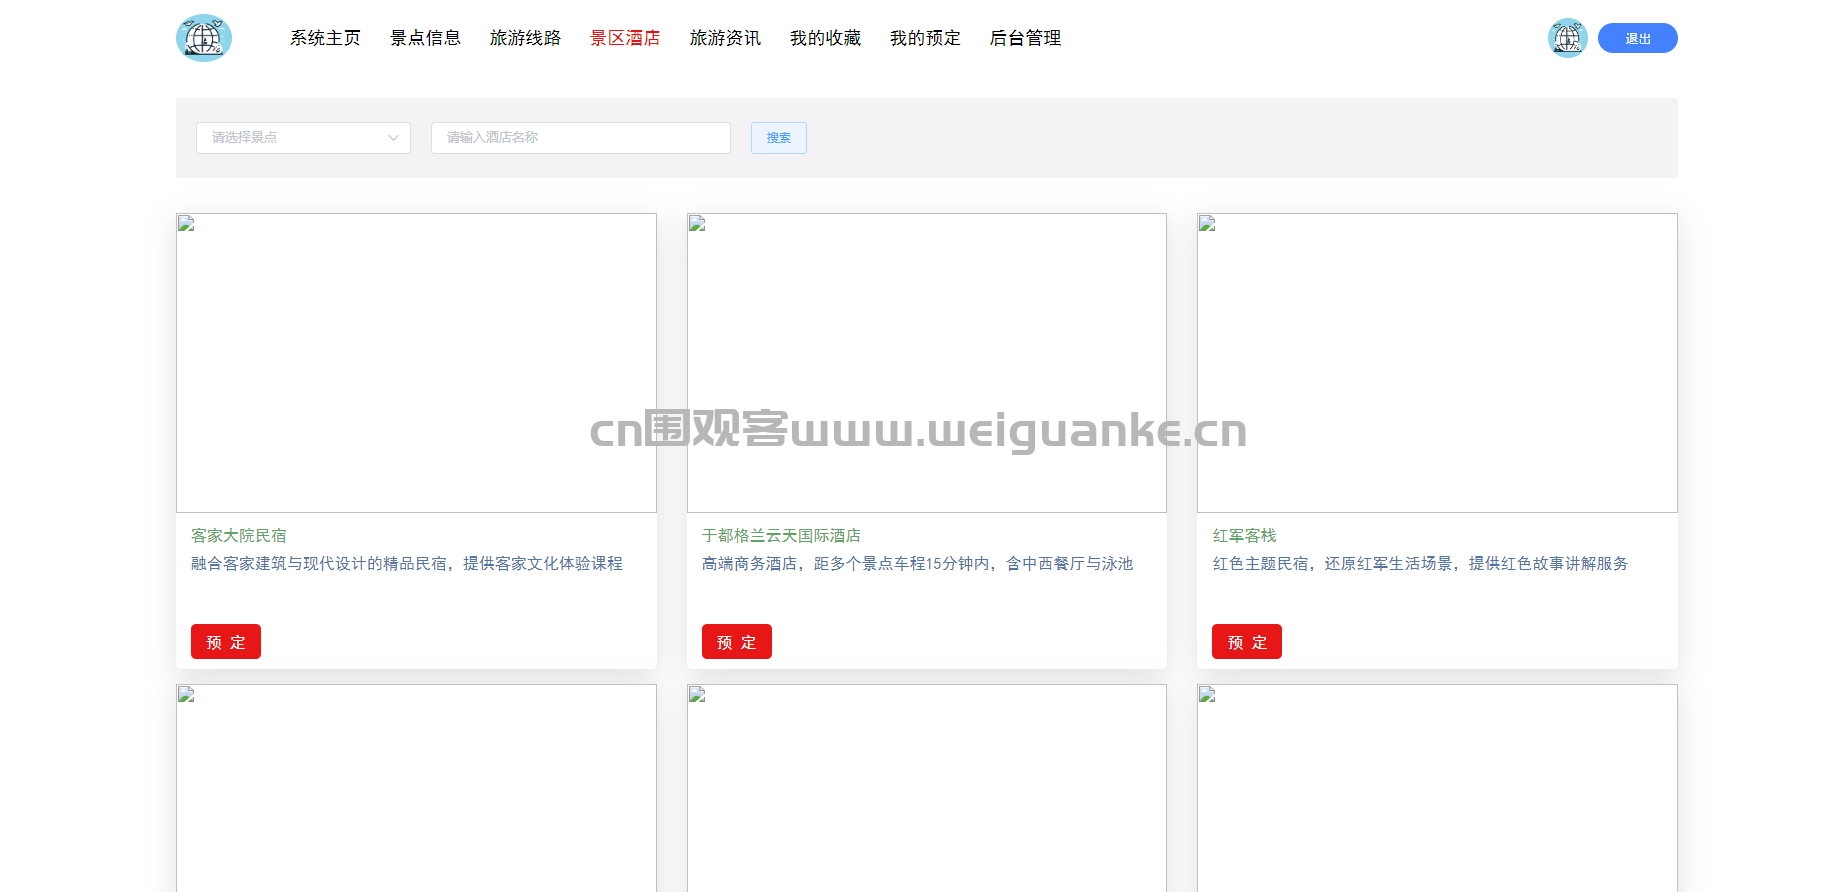Open 我的预定 from navigation
This screenshot has height=892, width=1827.
[x=925, y=38]
